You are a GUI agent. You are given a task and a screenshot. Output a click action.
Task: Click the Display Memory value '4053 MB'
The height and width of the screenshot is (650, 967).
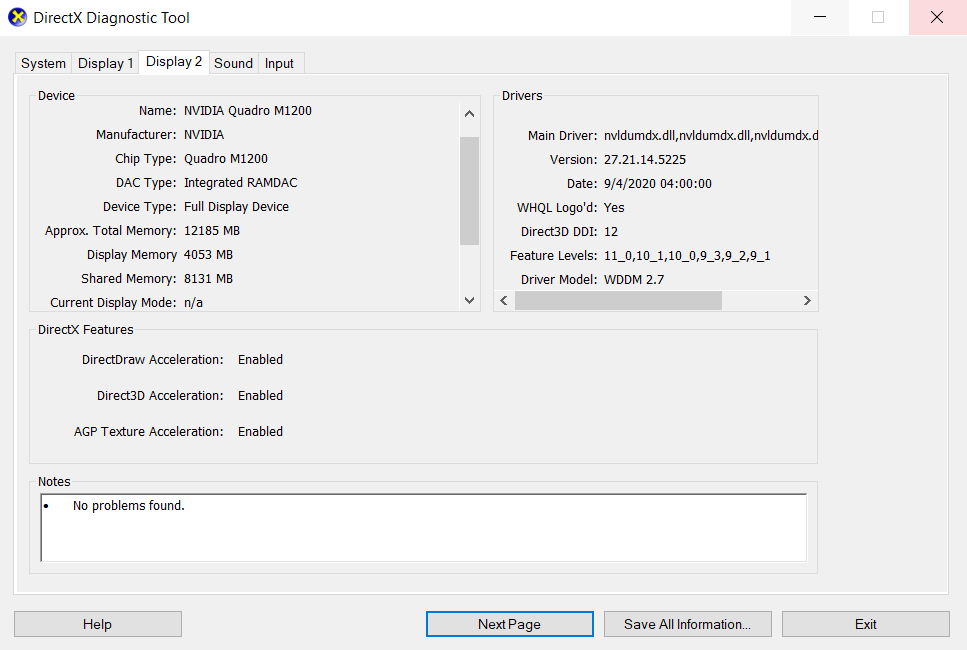tap(208, 255)
